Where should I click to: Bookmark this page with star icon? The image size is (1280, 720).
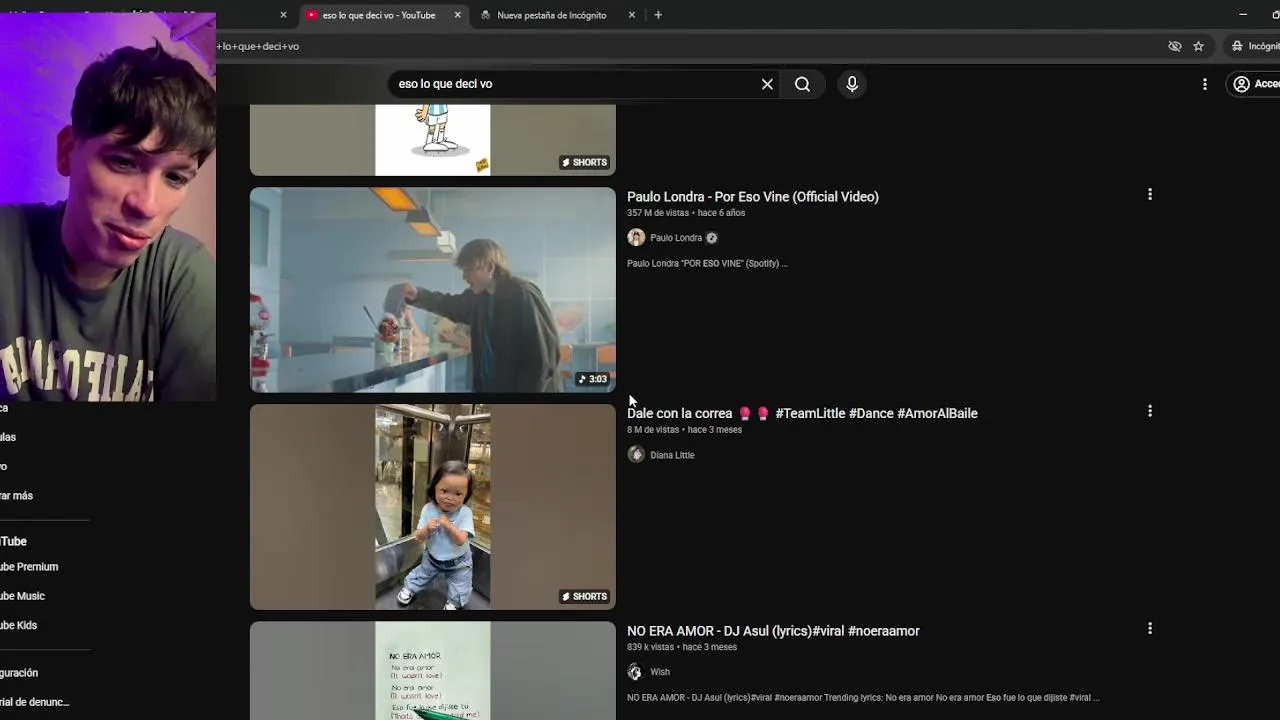tap(1198, 46)
